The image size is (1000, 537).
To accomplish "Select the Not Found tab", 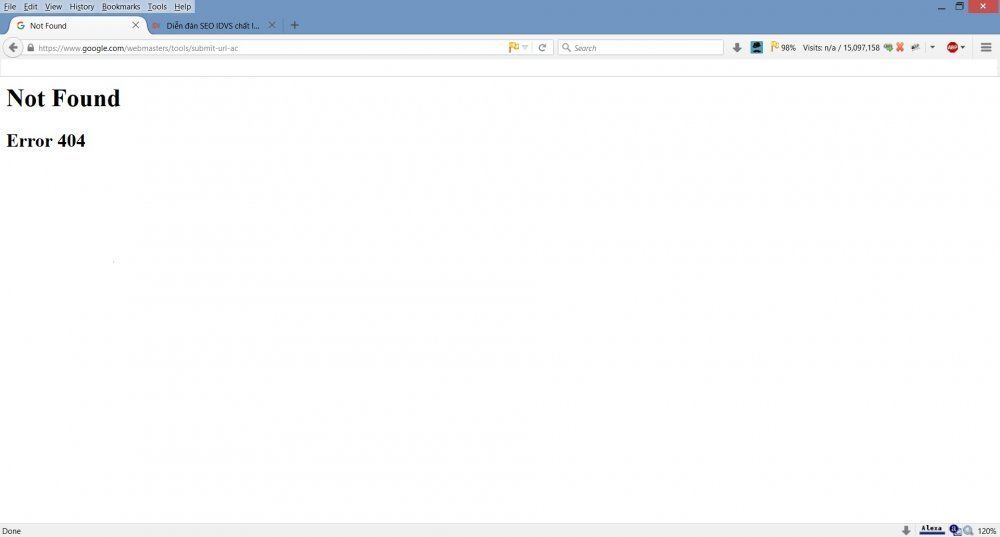I will click(x=78, y=26).
